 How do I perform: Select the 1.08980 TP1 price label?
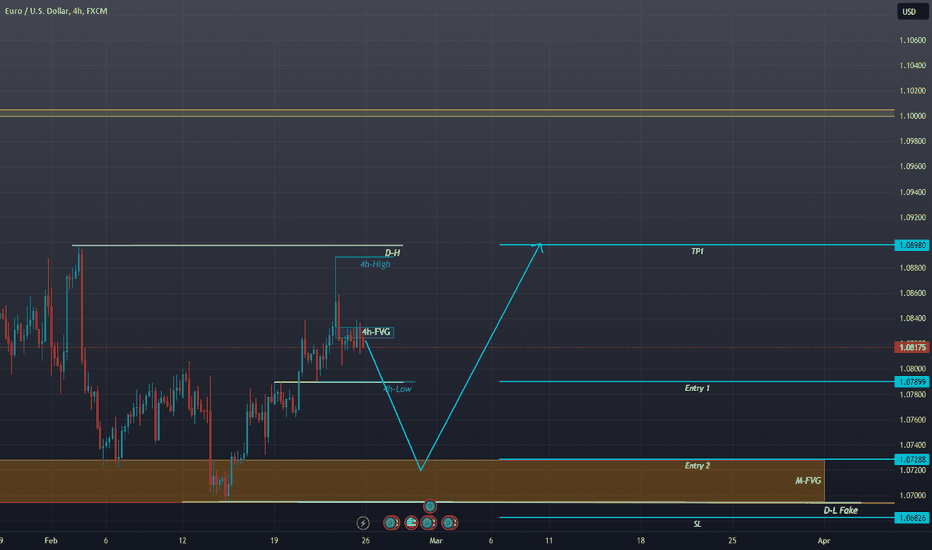click(x=912, y=245)
